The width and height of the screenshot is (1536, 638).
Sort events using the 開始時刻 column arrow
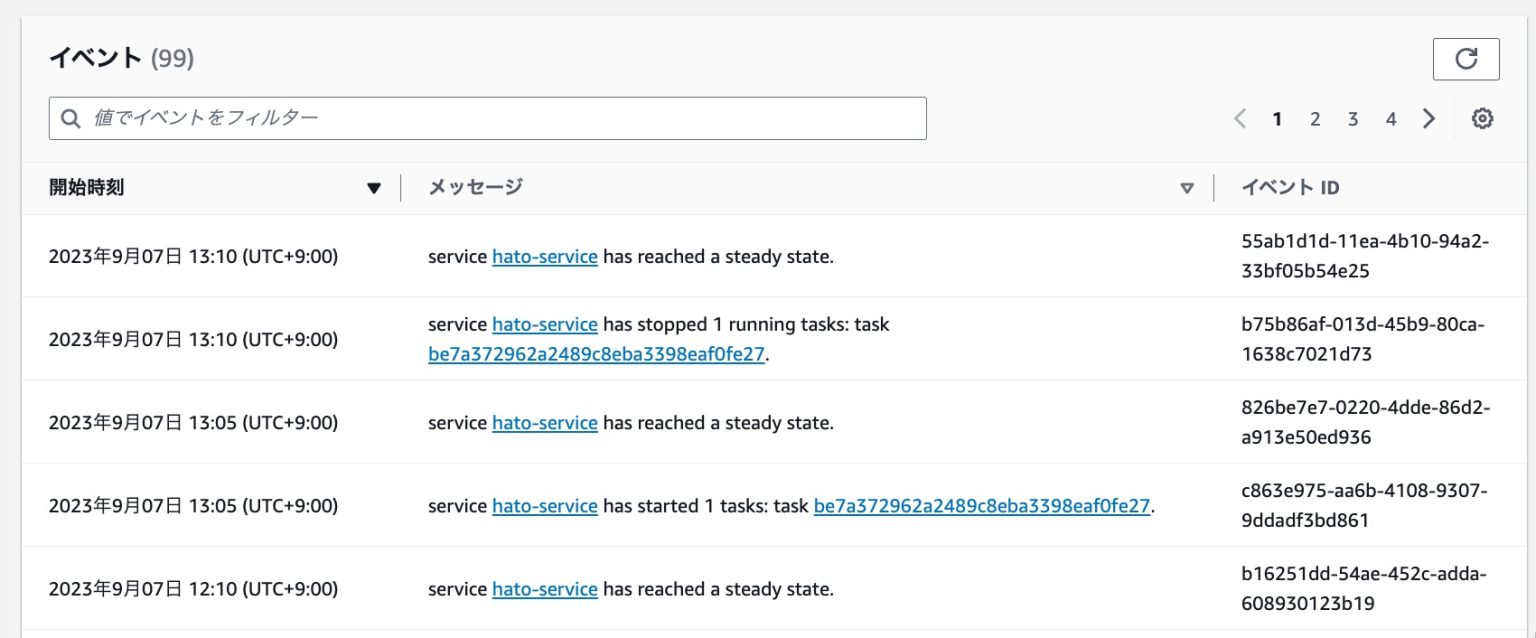[374, 187]
